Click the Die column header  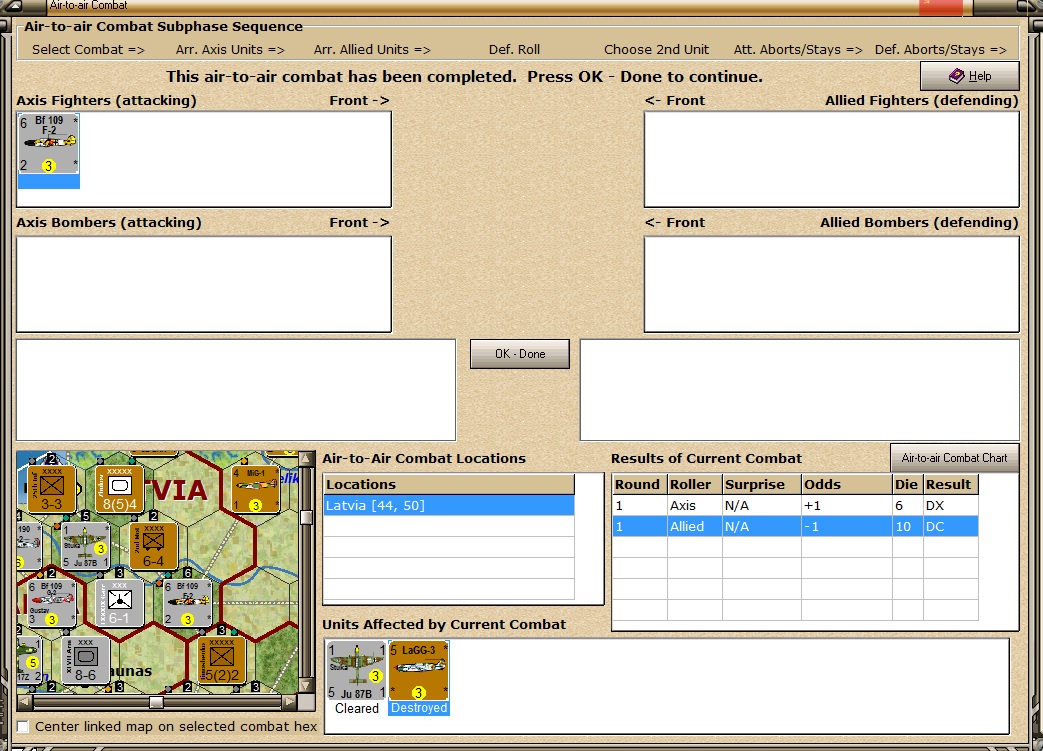click(x=907, y=484)
